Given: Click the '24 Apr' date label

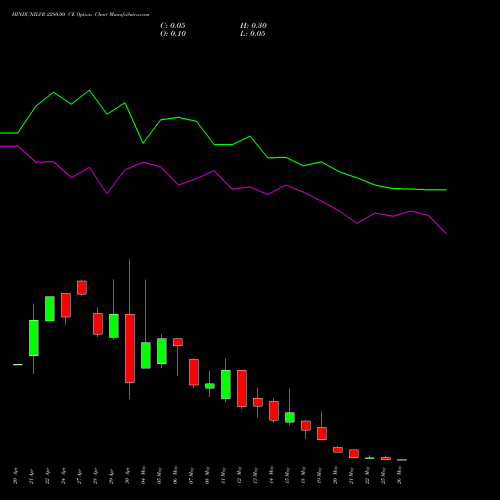Looking at the screenshot, I should pyautogui.click(x=63, y=476).
